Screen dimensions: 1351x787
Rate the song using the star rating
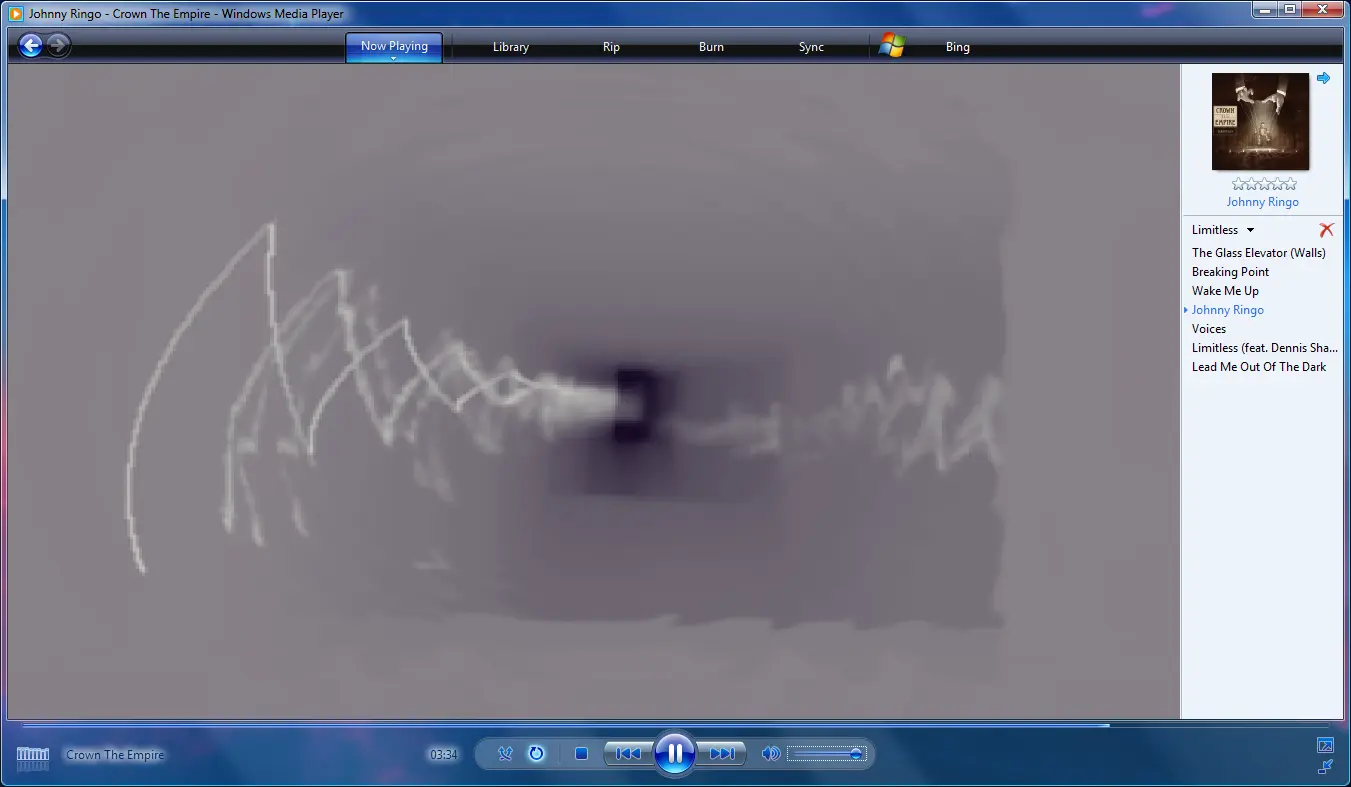pyautogui.click(x=1264, y=184)
